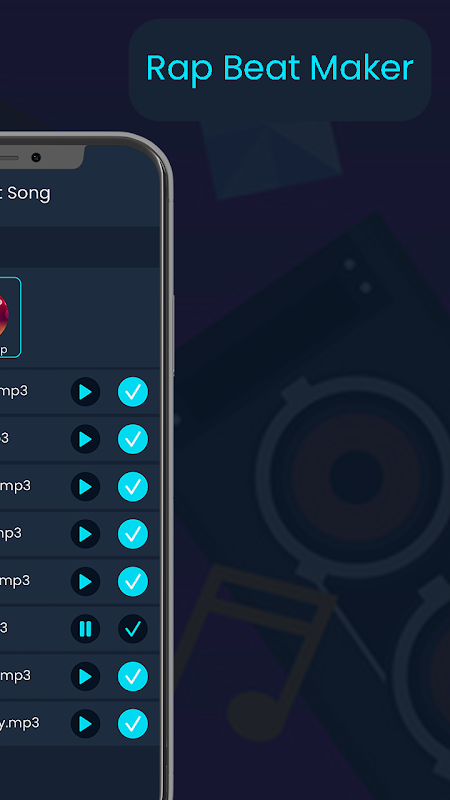The height and width of the screenshot is (800, 450).
Task: Play the second song in the list
Action: pyautogui.click(x=85, y=439)
